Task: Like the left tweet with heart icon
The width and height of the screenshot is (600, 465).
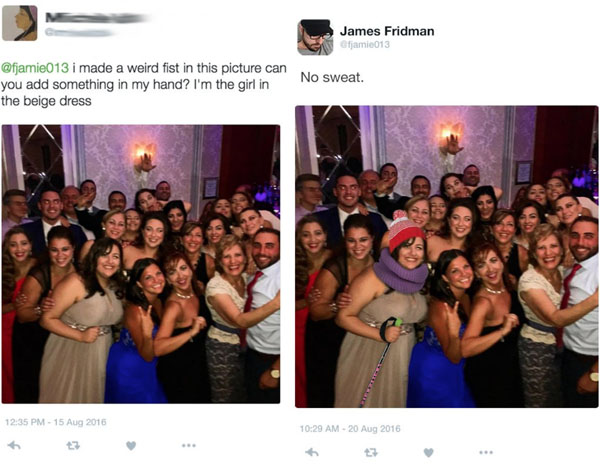Action: 131,445
